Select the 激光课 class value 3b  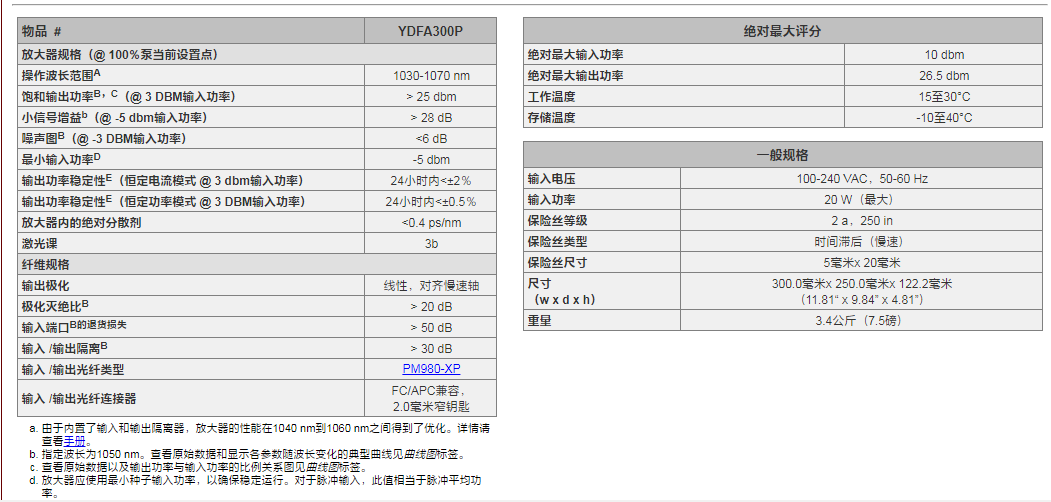(431, 243)
